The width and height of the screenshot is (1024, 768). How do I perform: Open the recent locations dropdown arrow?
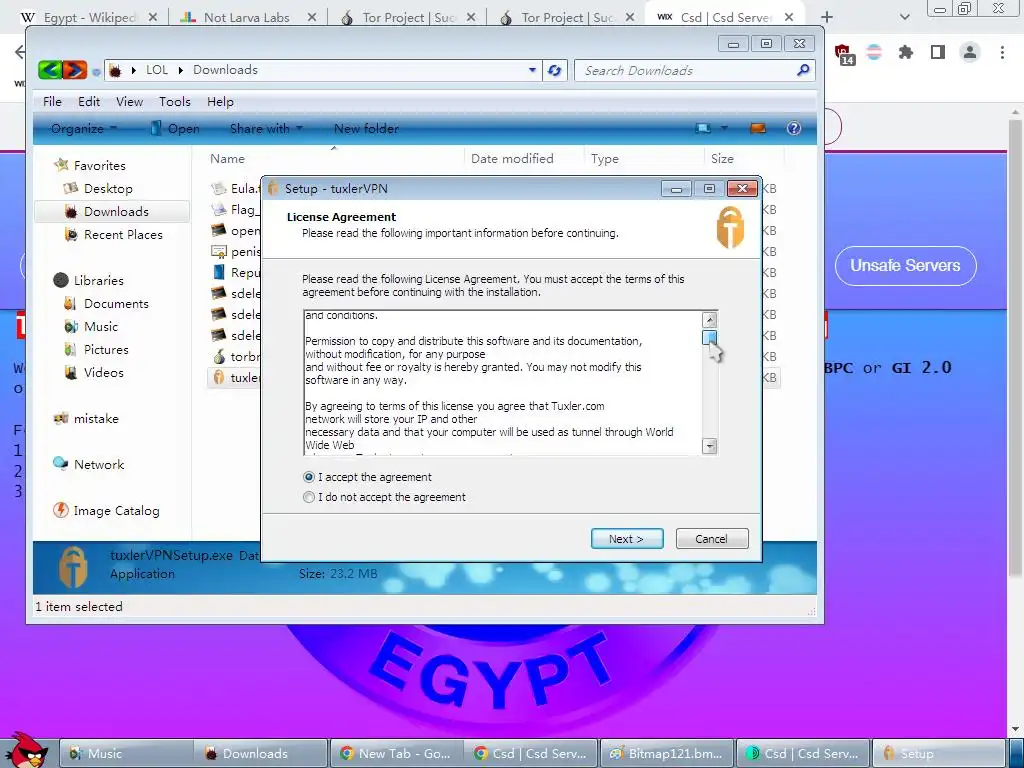tap(96, 71)
